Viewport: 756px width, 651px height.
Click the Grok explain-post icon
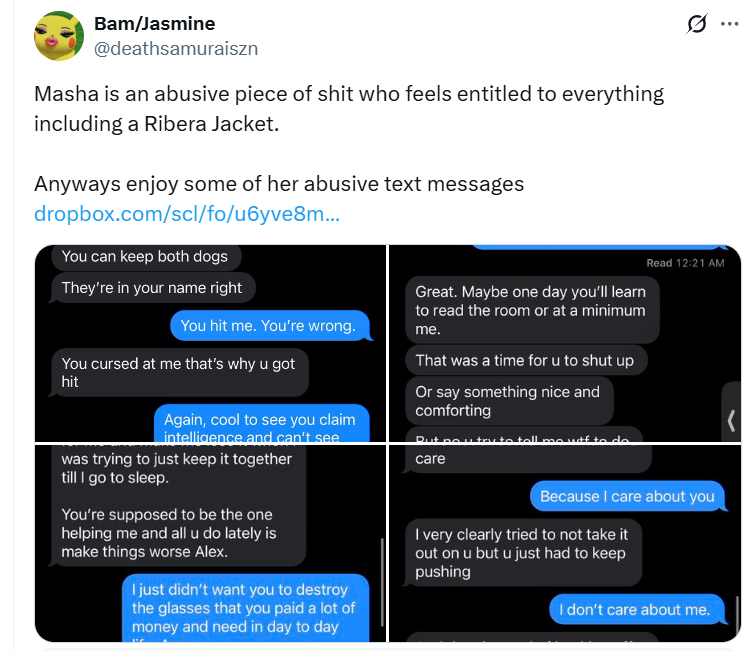[694, 25]
